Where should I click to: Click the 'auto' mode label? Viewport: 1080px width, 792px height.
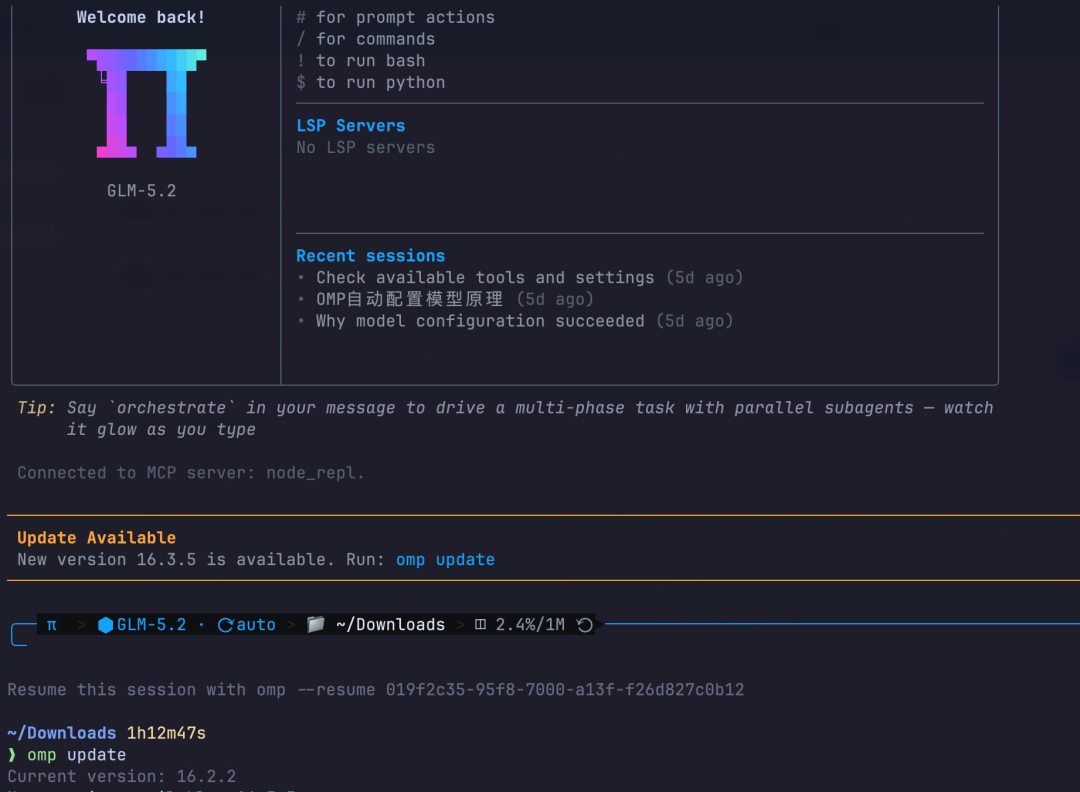256,625
